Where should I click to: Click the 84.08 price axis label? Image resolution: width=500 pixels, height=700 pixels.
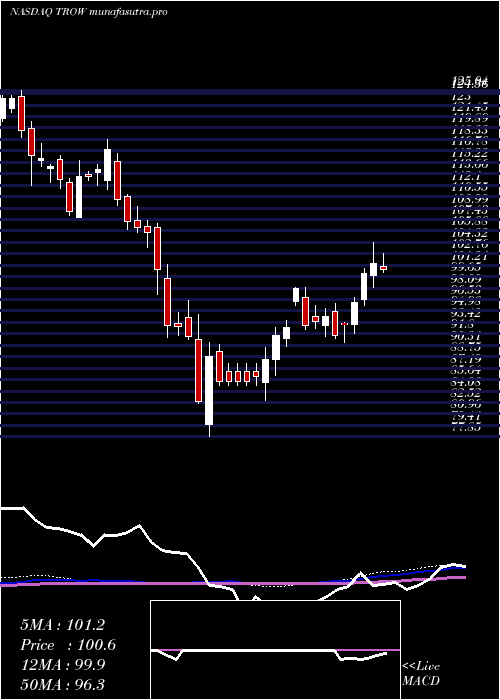(468, 383)
